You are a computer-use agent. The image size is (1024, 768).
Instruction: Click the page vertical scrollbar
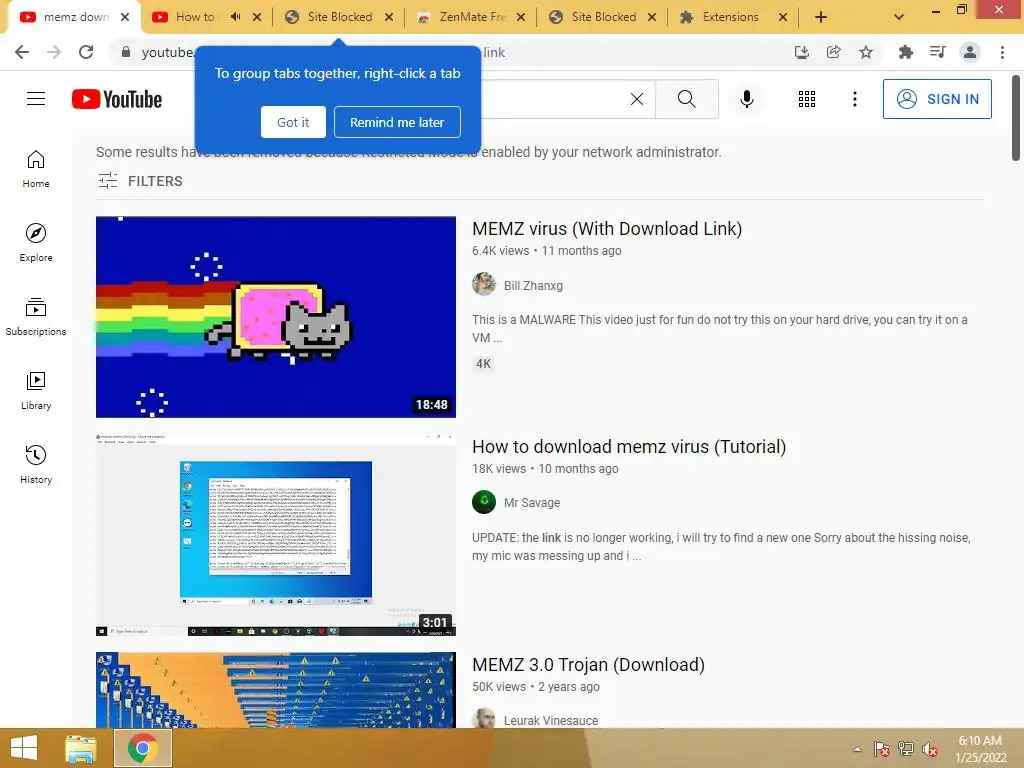pyautogui.click(x=1016, y=118)
